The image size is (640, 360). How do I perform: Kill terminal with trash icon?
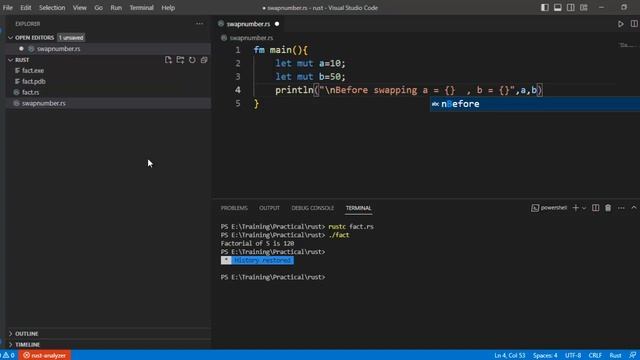[x=608, y=208]
